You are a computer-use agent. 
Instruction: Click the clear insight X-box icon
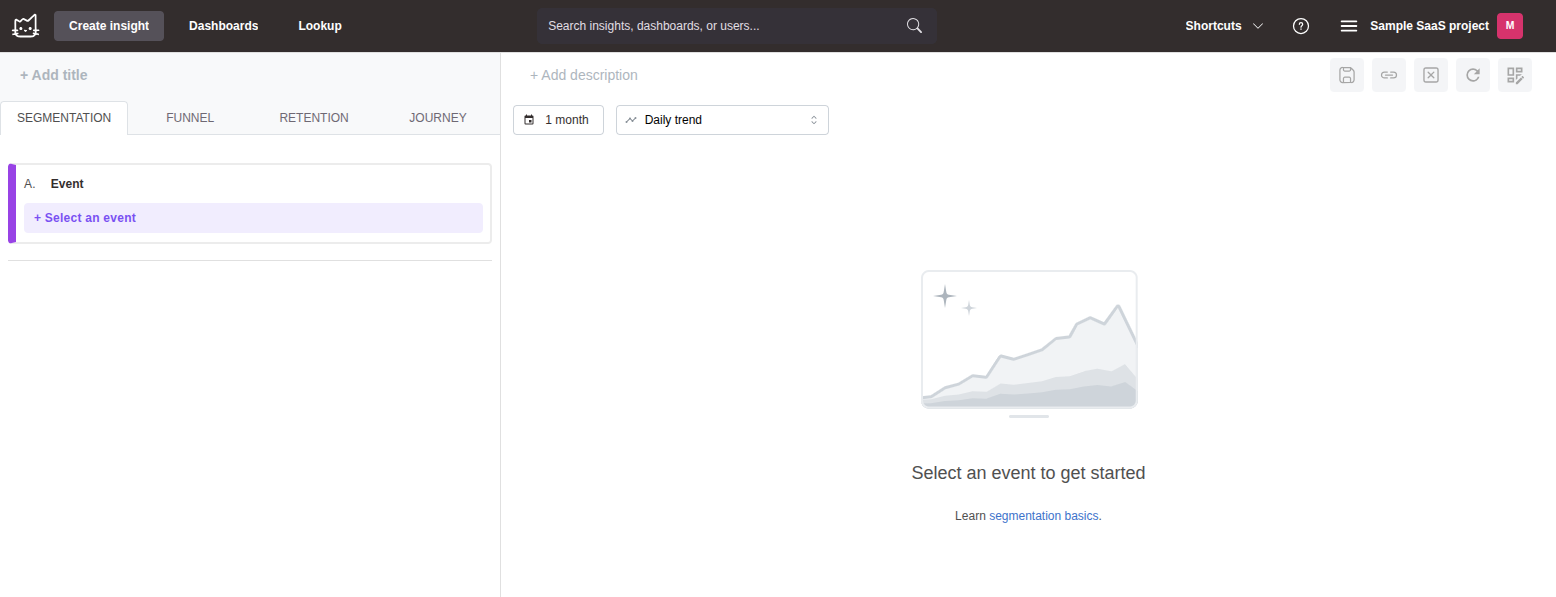1431,75
